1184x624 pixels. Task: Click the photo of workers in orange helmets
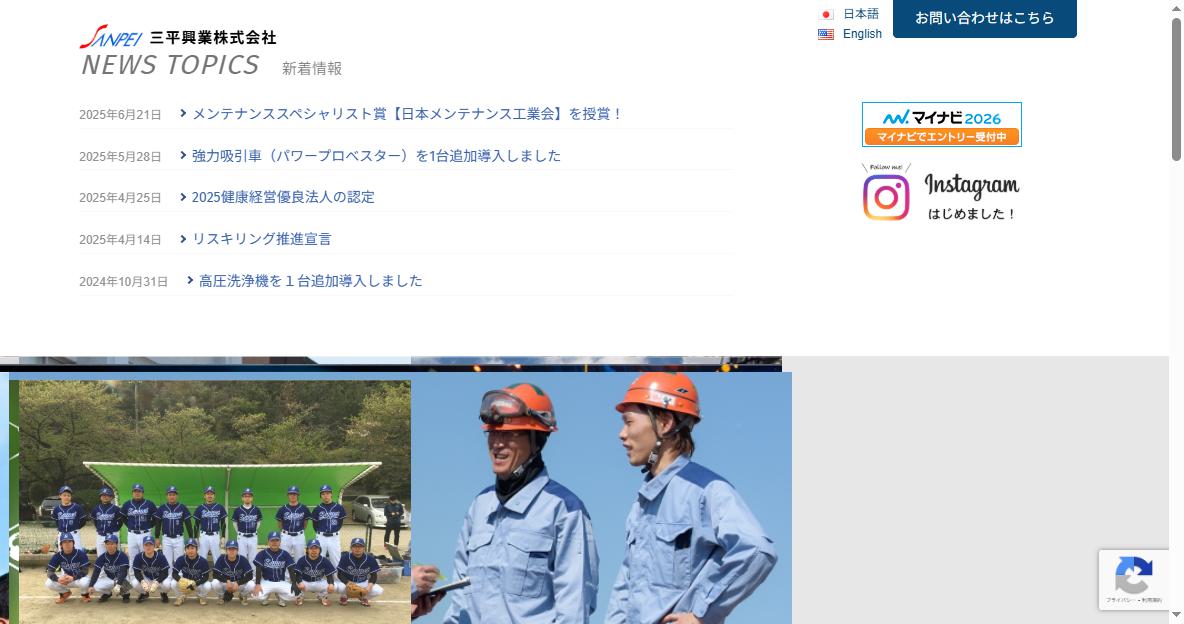601,499
